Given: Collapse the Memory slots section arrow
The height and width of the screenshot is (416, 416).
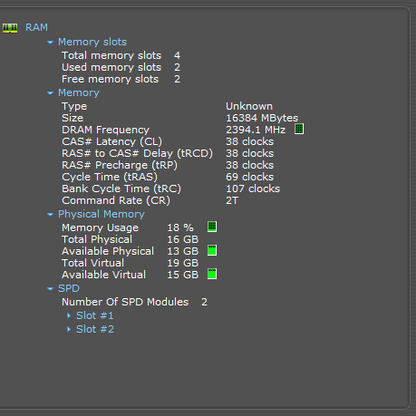Looking at the screenshot, I should coord(50,42).
